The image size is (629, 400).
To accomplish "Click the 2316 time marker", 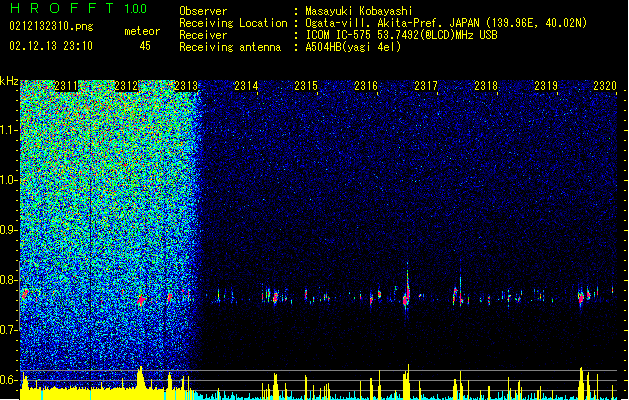I will [366, 86].
